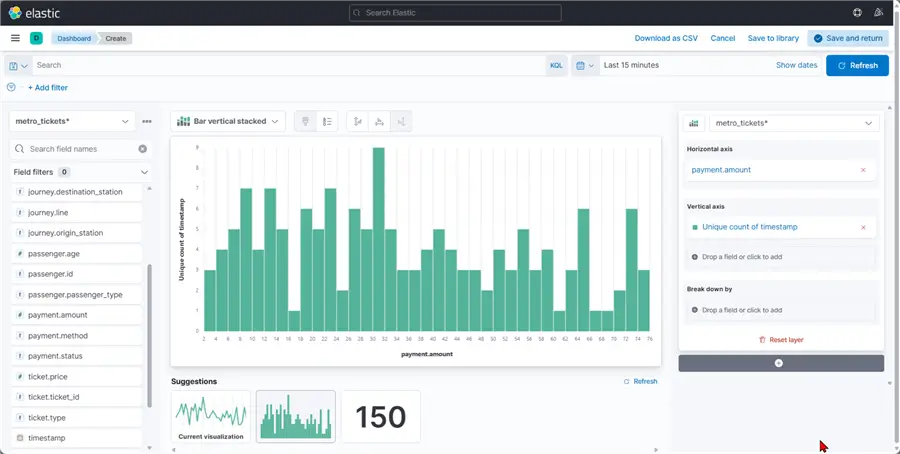Click into the KQL search query bar
The height and width of the screenshot is (454, 900).
[289, 65]
